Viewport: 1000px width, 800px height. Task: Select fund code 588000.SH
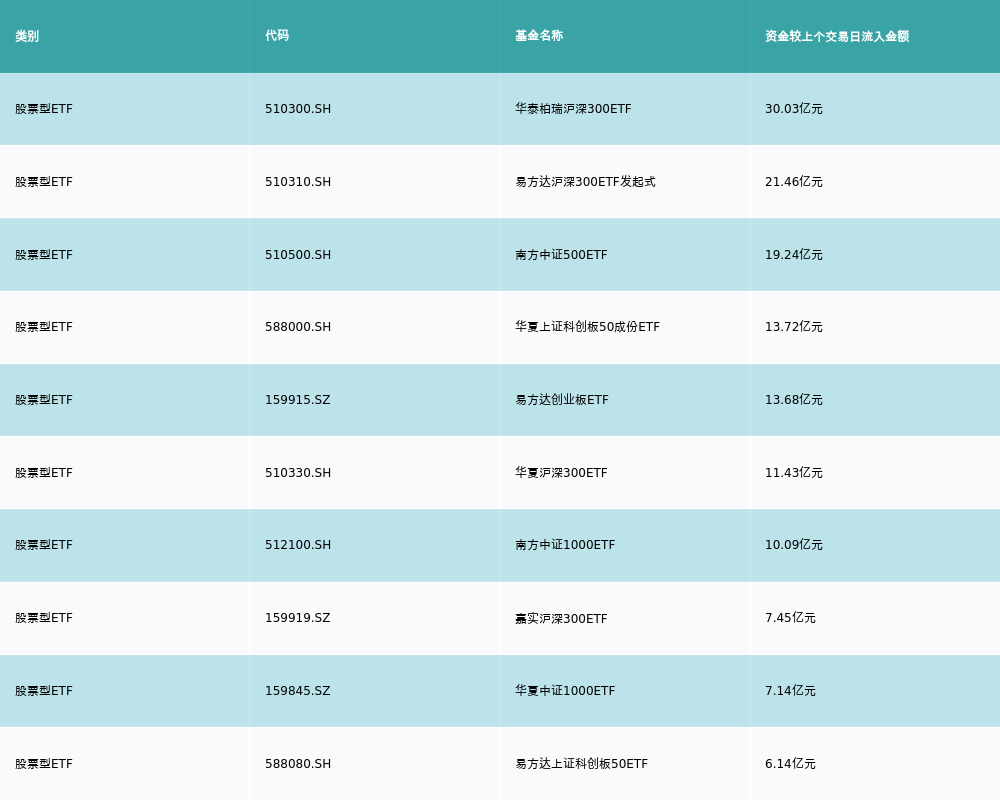(298, 327)
